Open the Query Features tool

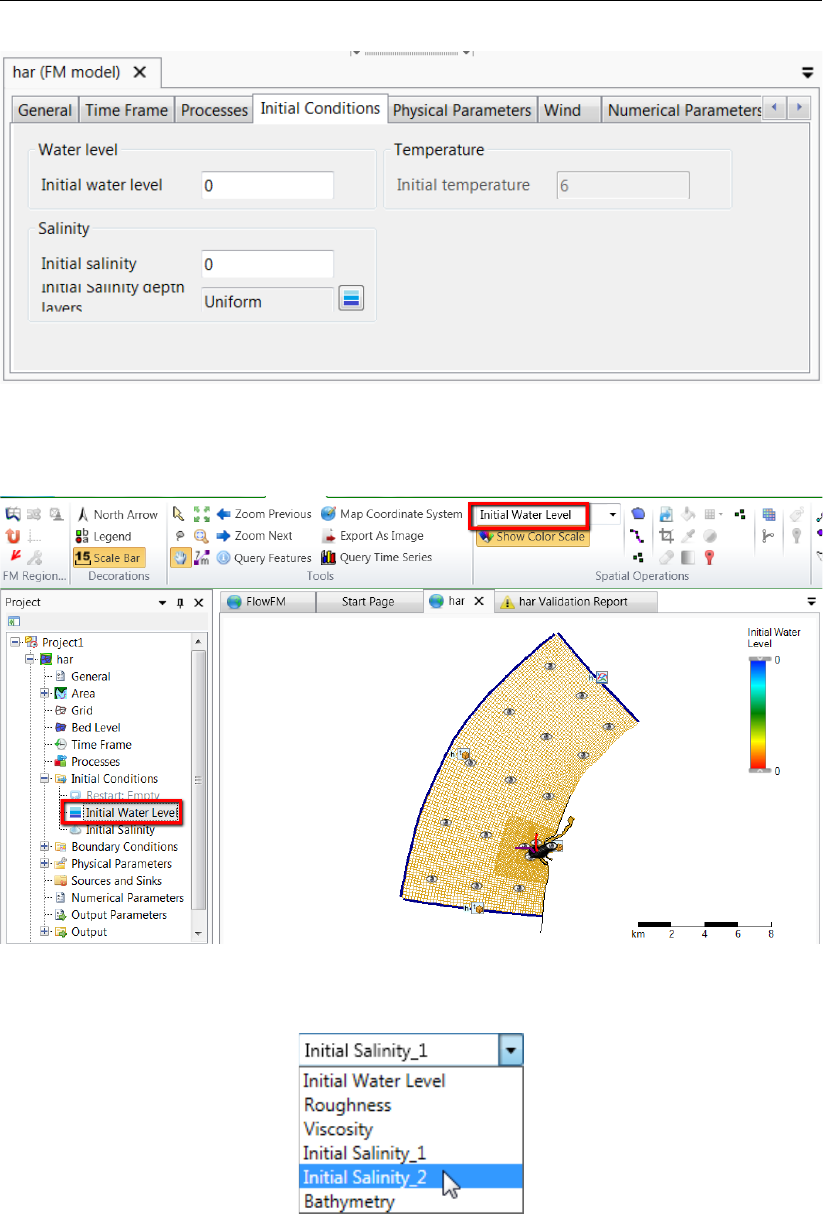pos(264,558)
